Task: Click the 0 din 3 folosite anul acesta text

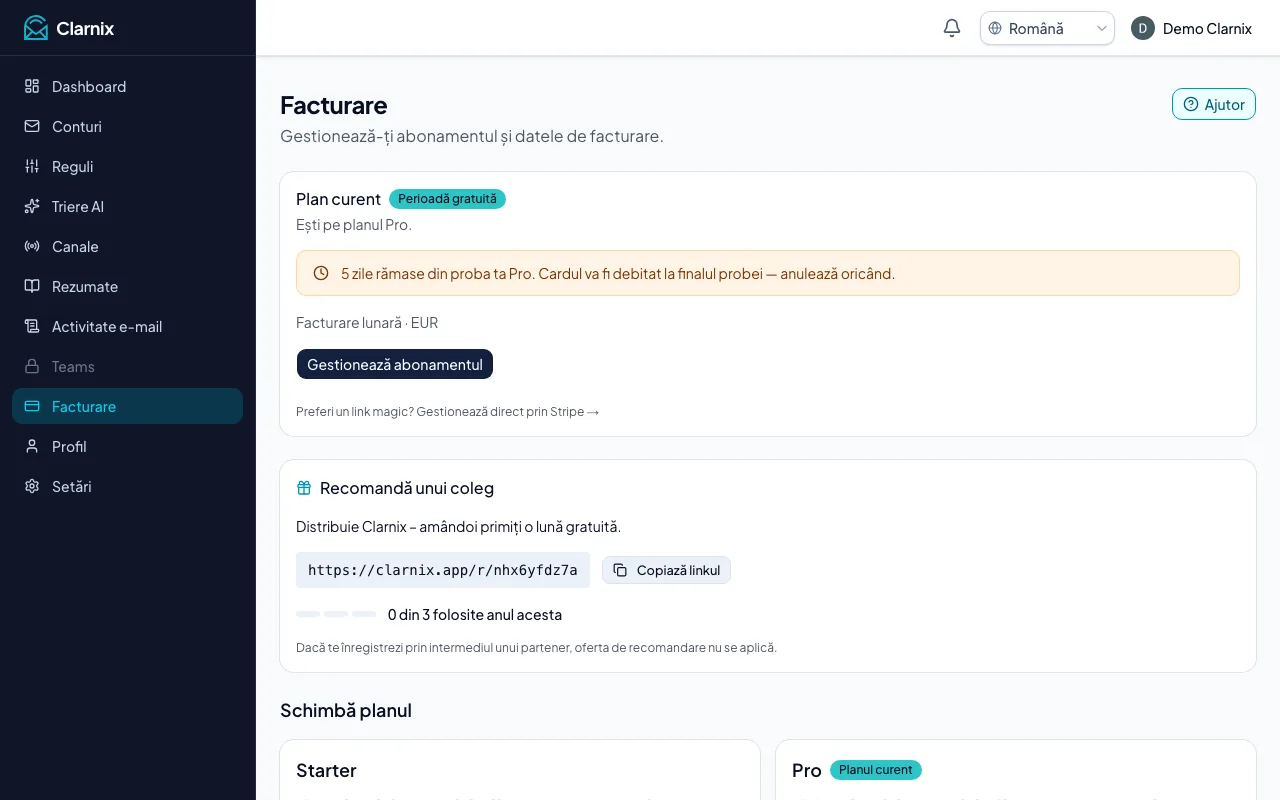Action: click(475, 614)
